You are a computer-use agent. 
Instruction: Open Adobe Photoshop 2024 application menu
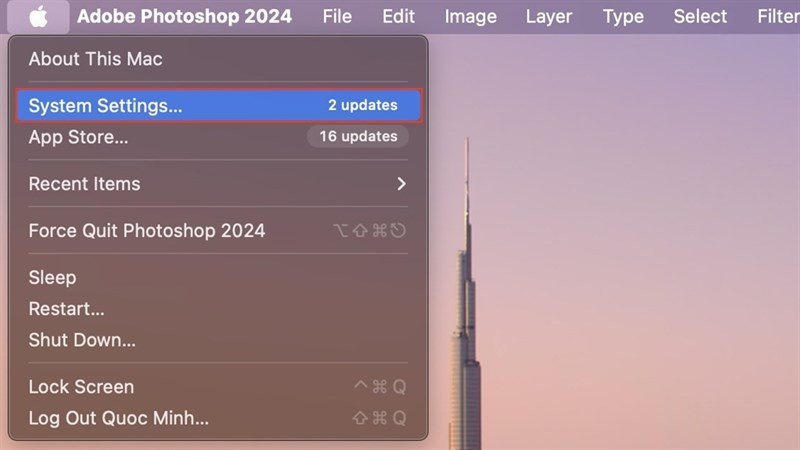click(x=184, y=17)
